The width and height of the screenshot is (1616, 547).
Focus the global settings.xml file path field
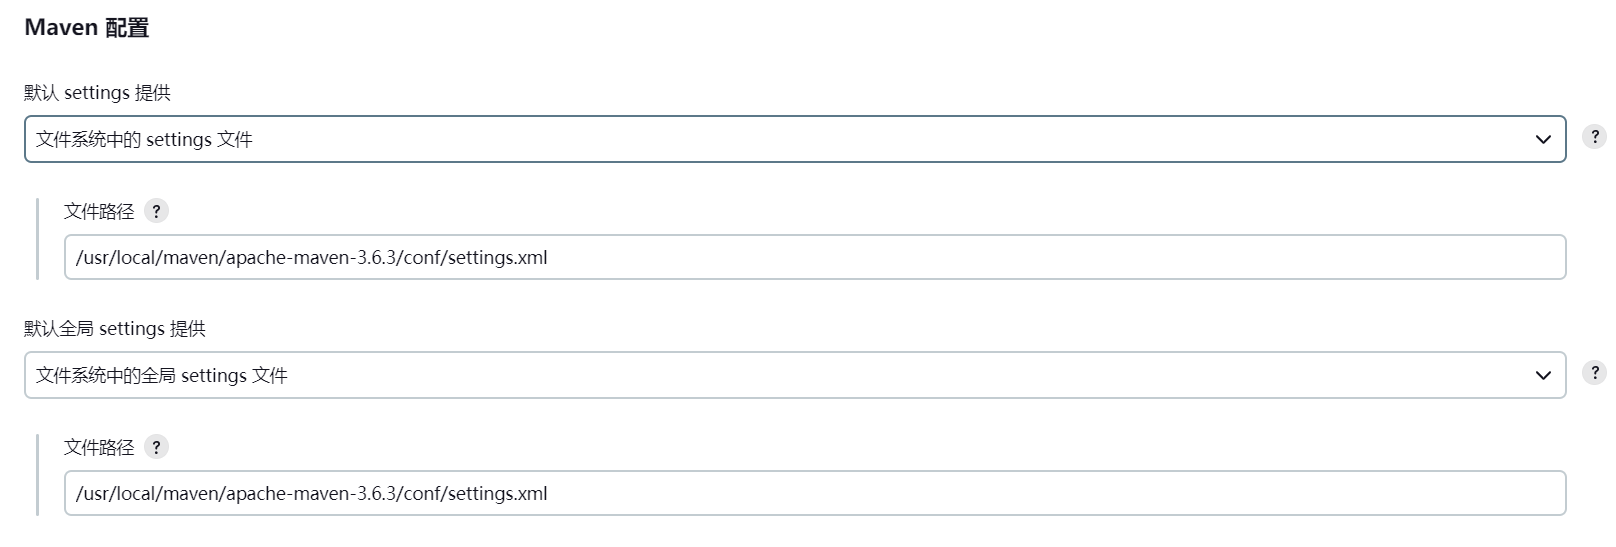(815, 493)
